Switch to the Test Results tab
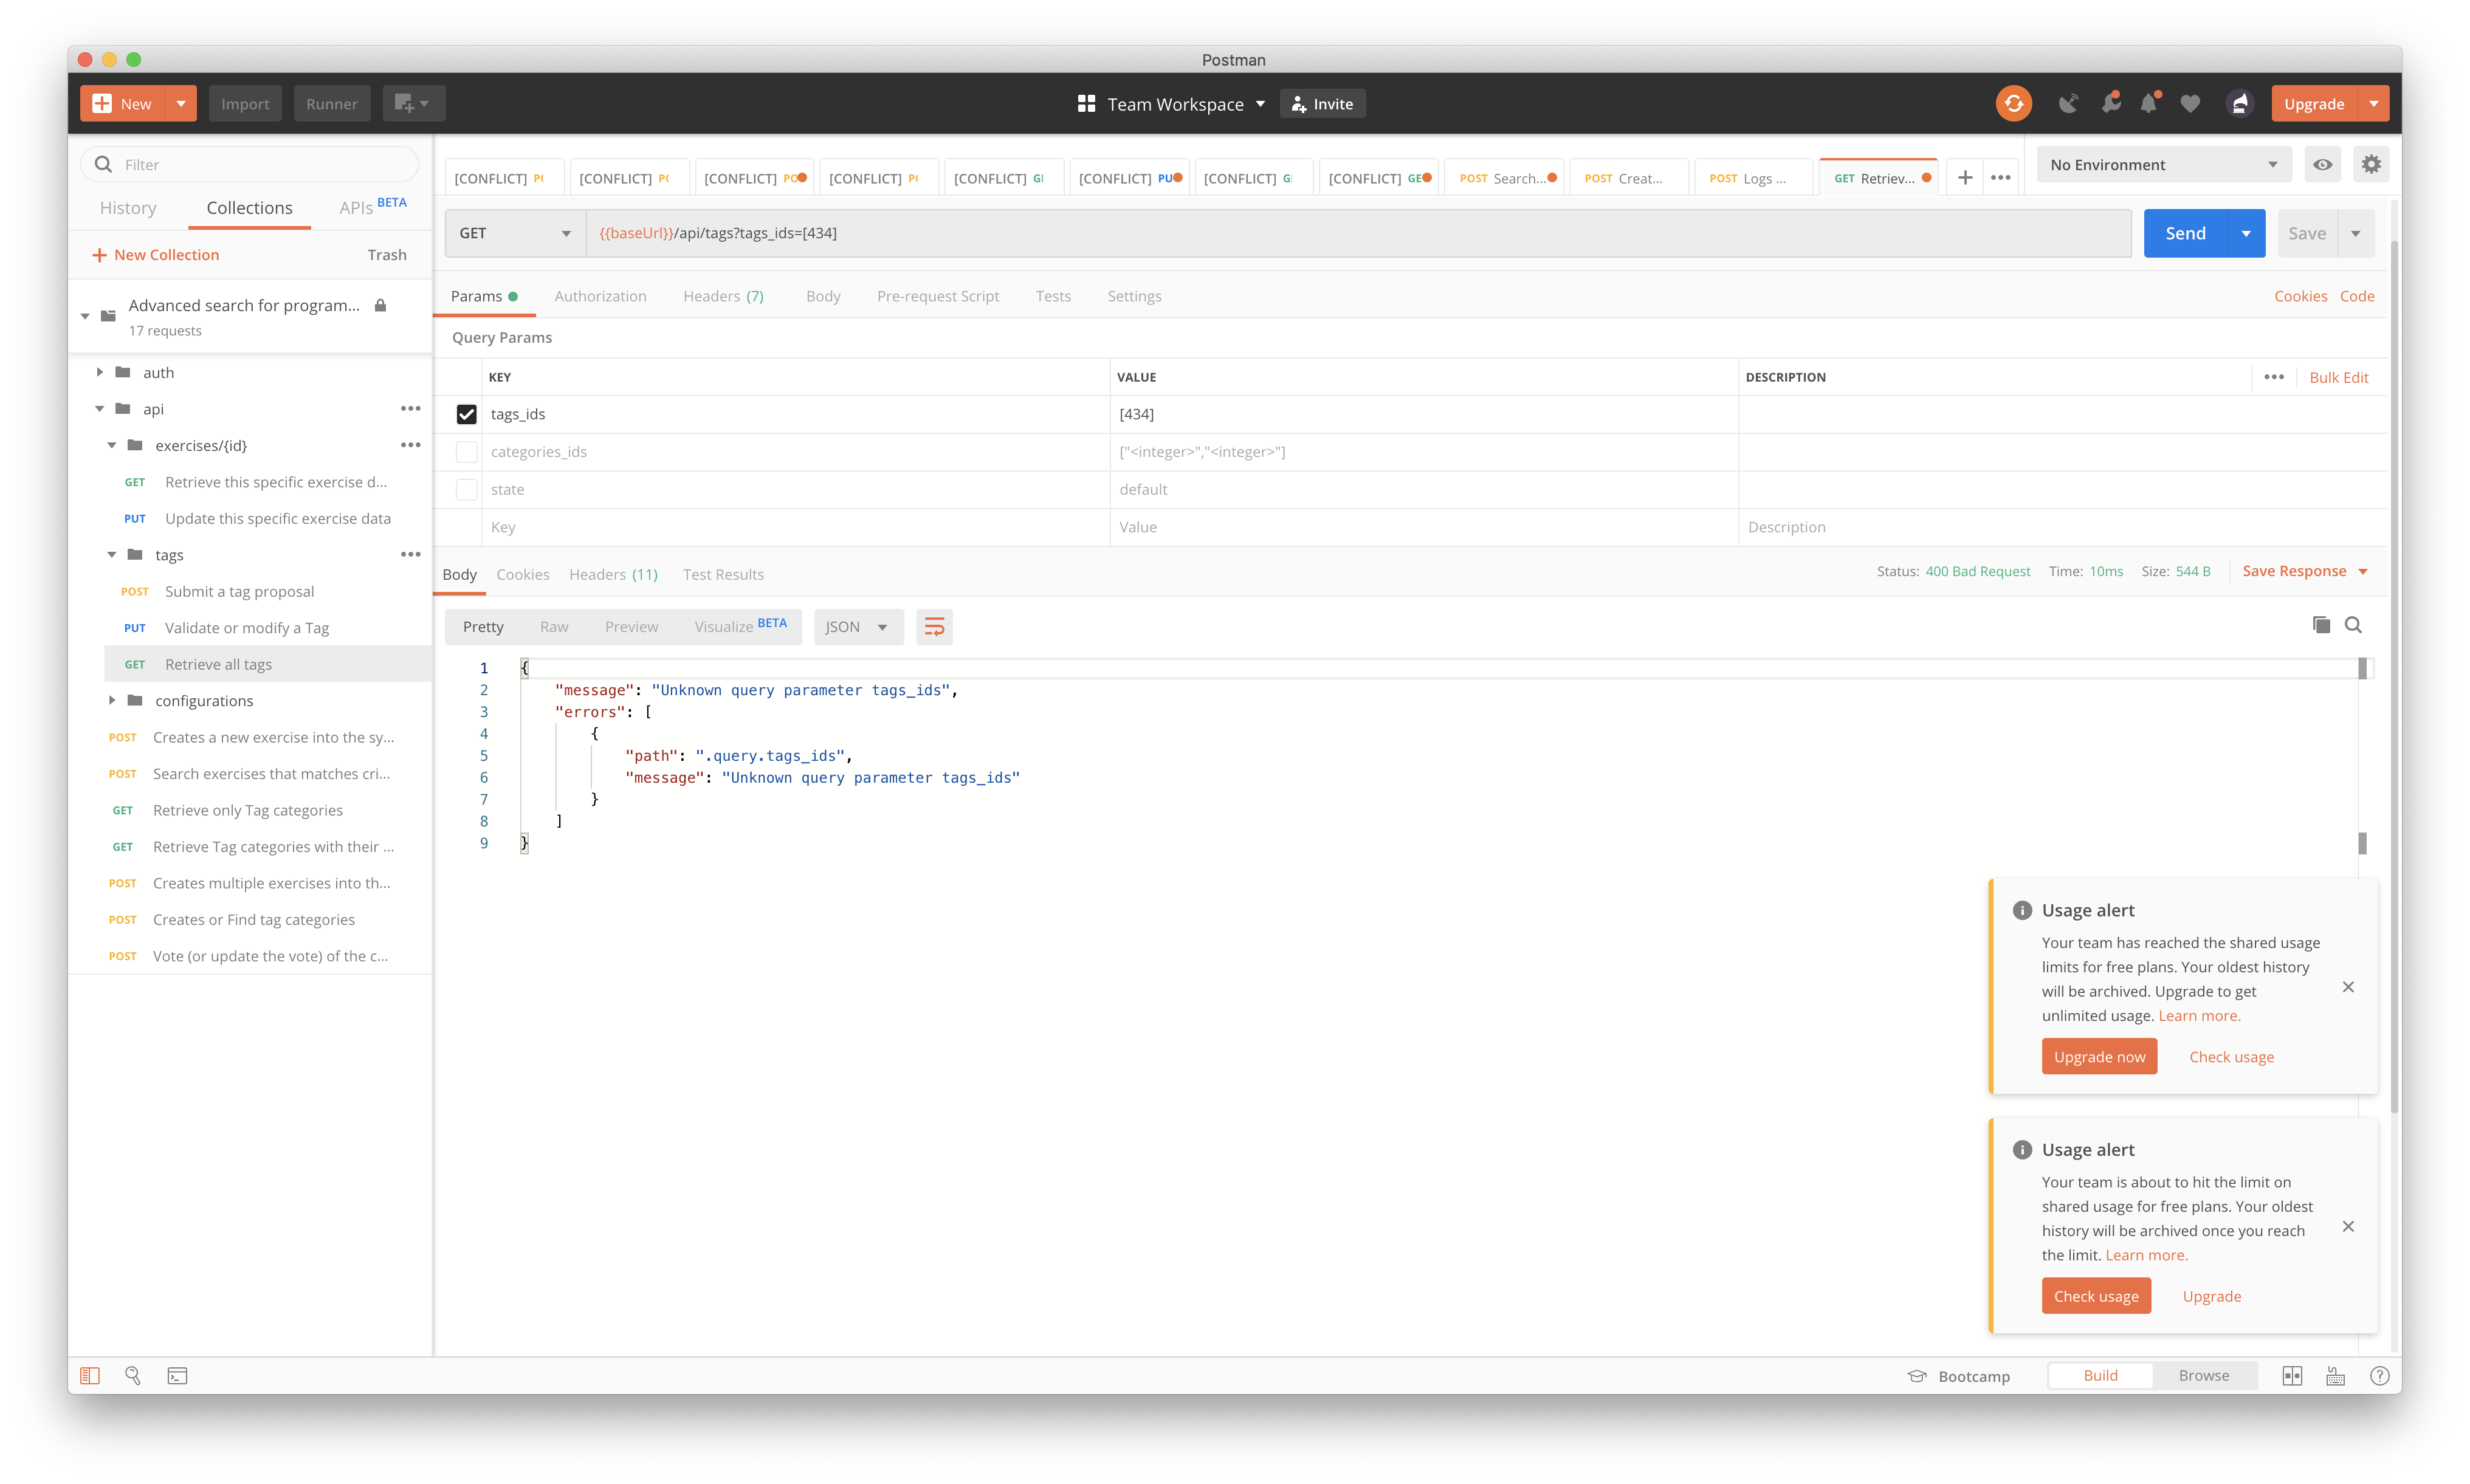 tap(723, 574)
